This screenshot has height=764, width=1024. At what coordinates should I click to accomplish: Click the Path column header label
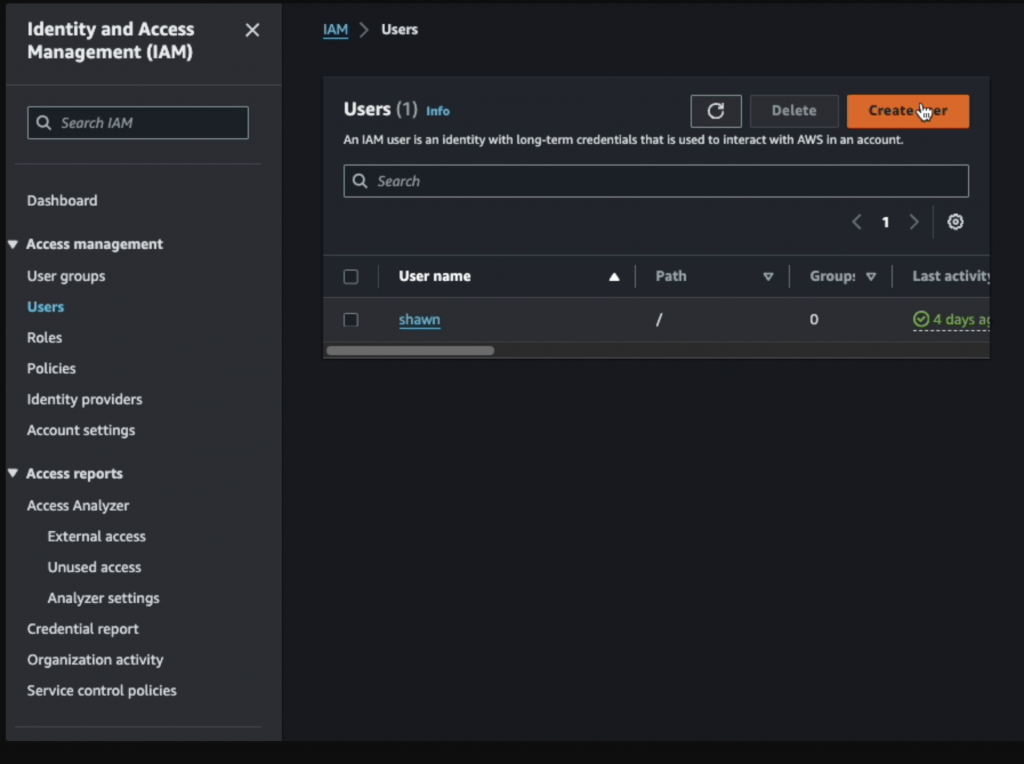671,276
